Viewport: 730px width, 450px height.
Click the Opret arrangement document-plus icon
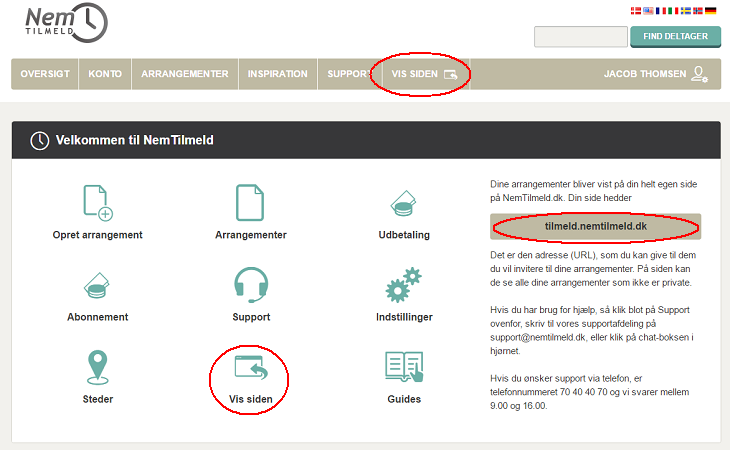(98, 203)
